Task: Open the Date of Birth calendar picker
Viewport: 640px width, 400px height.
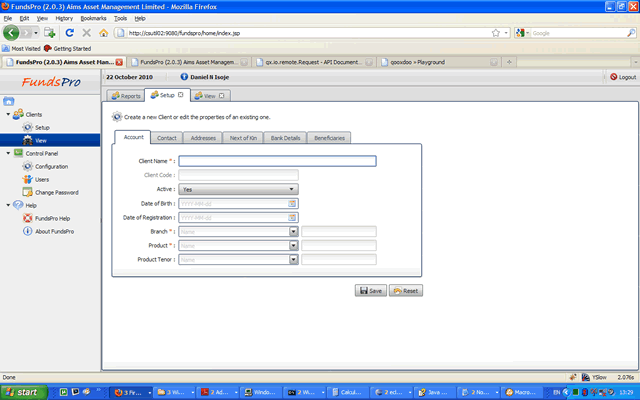Action: coord(293,203)
